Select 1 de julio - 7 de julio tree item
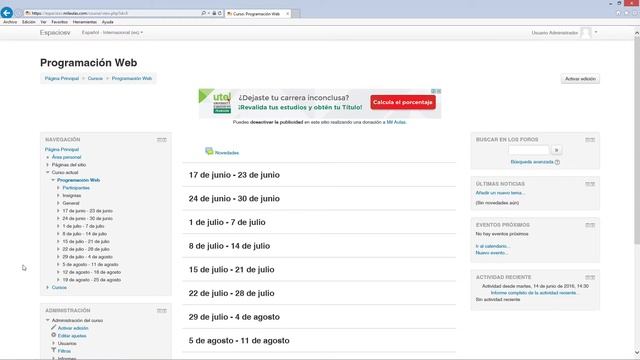The image size is (640, 360). click(83, 226)
